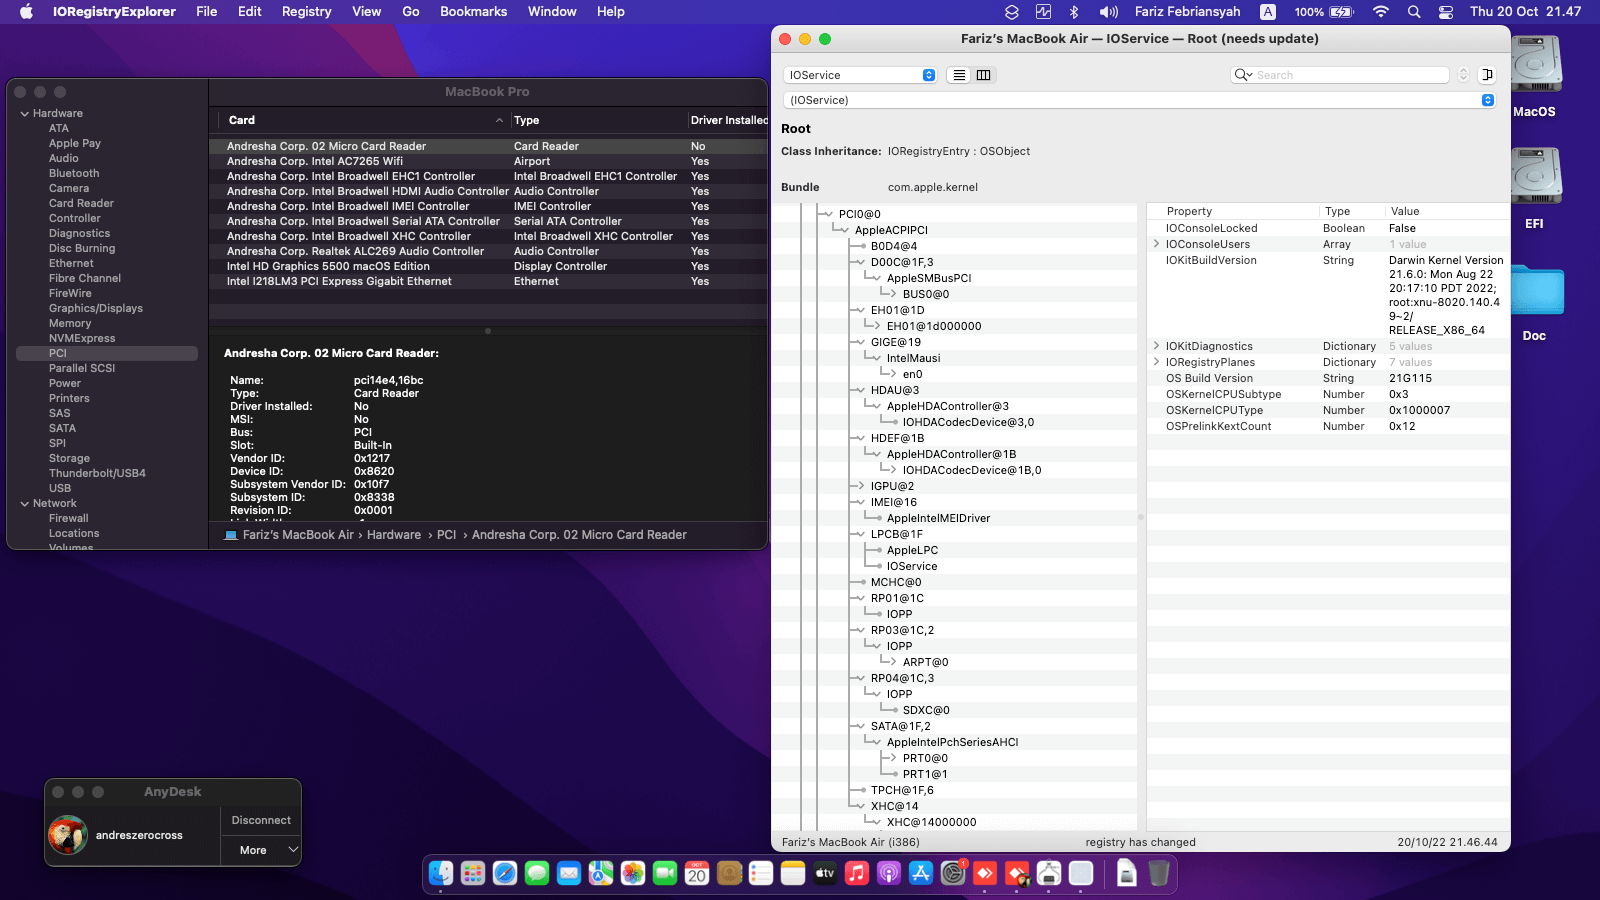Open the Window menu
The height and width of the screenshot is (900, 1600).
552,12
